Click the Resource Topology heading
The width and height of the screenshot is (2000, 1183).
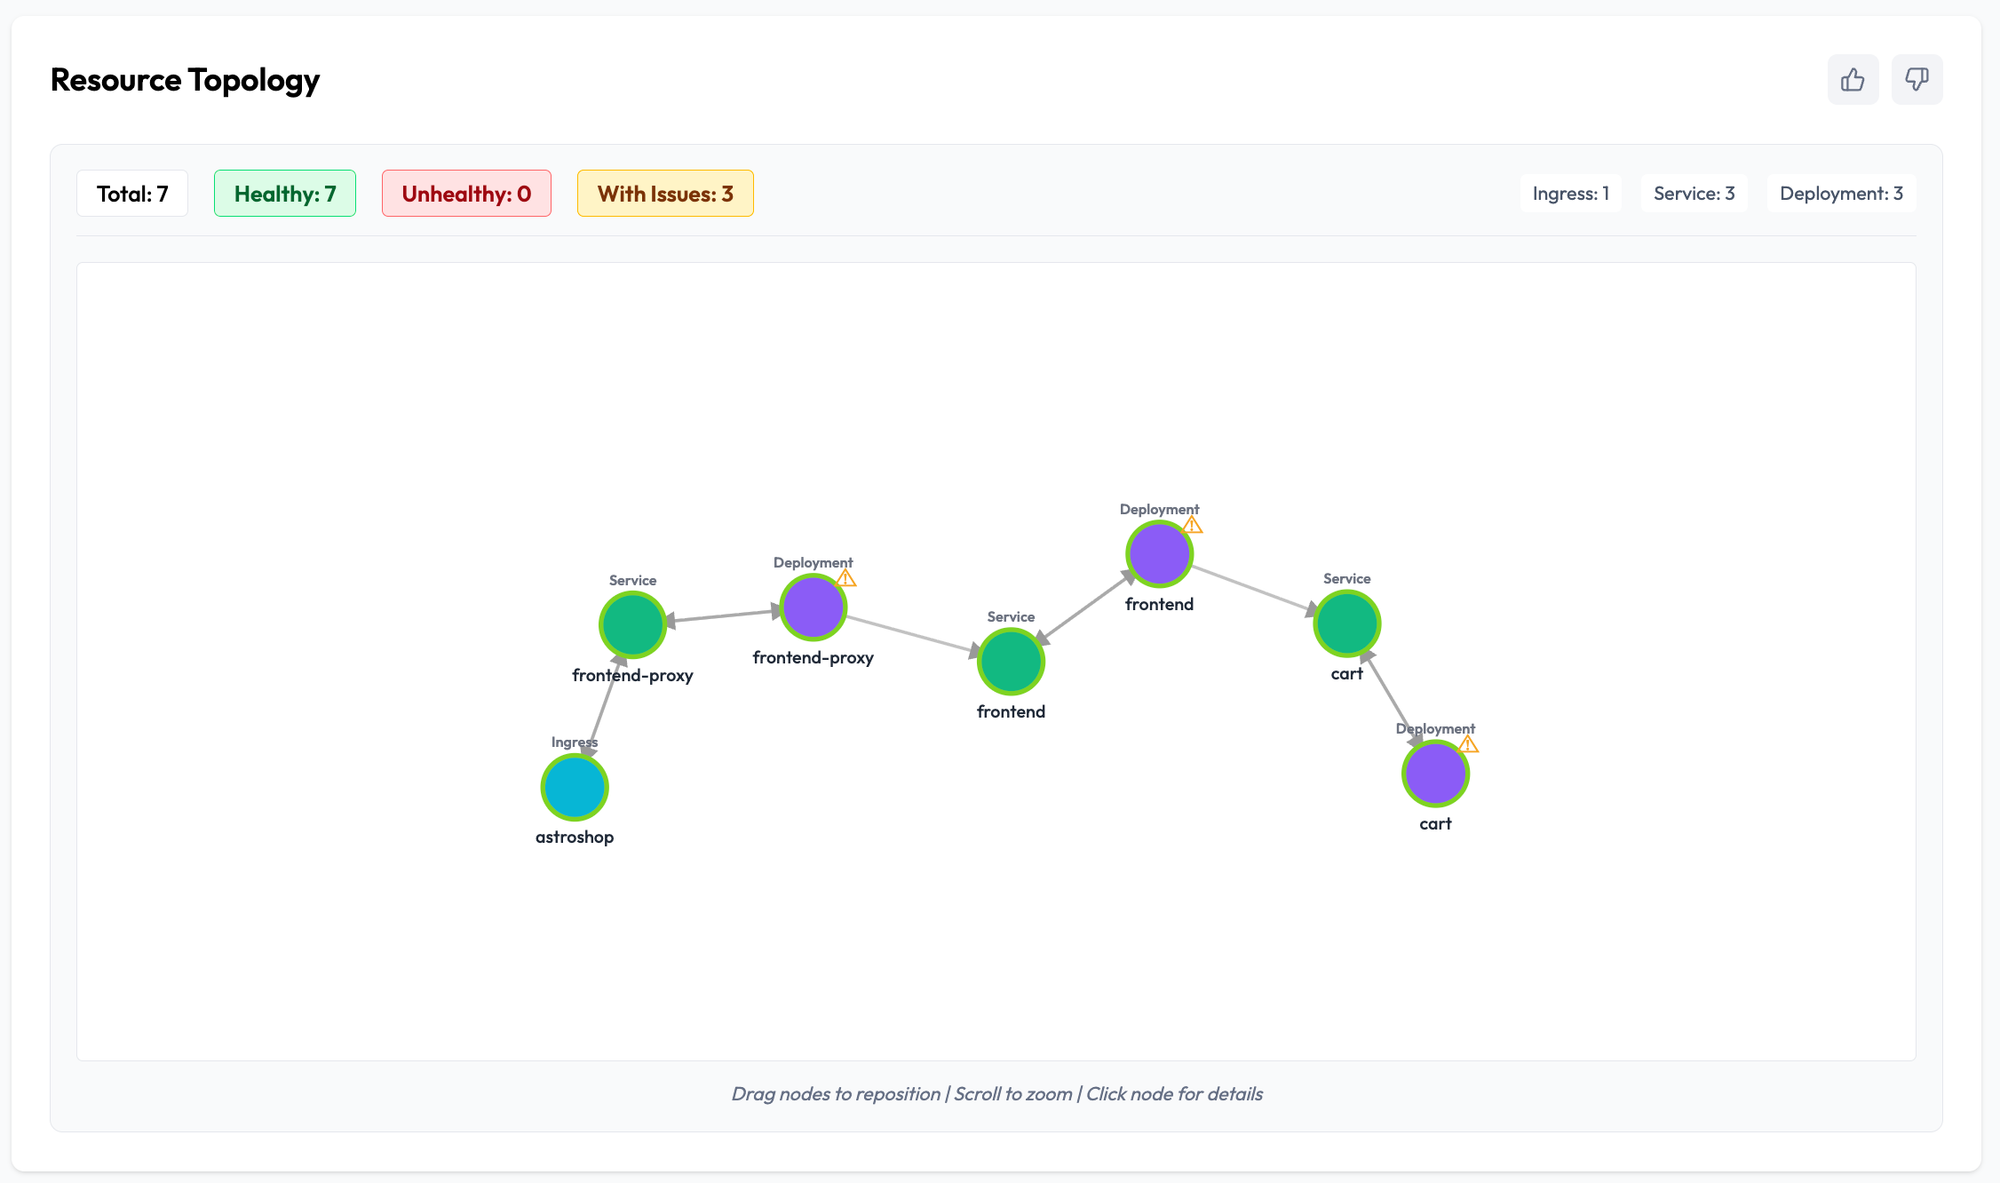click(x=185, y=79)
